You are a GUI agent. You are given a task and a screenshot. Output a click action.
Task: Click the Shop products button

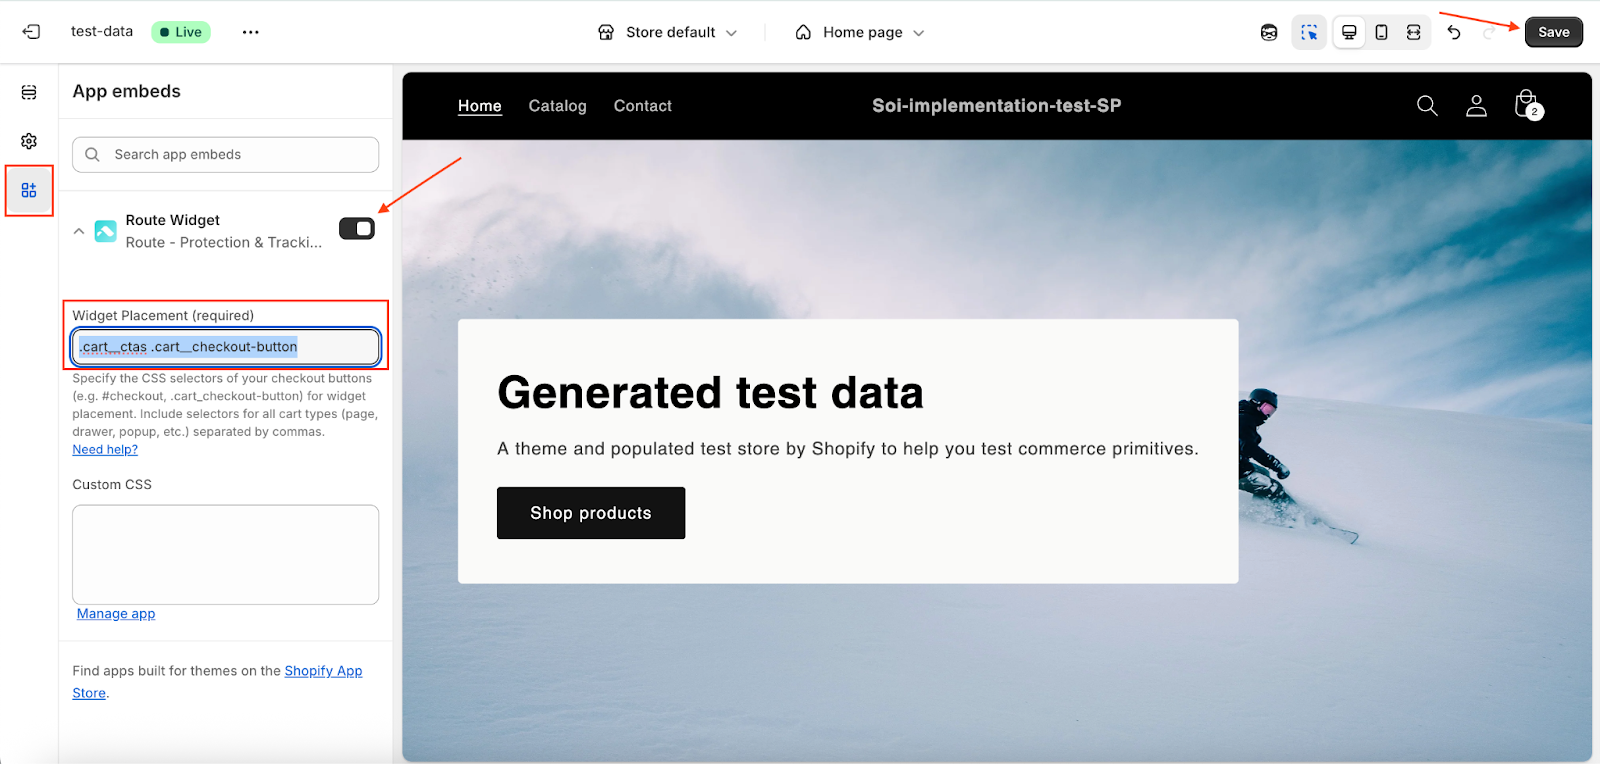pos(591,513)
